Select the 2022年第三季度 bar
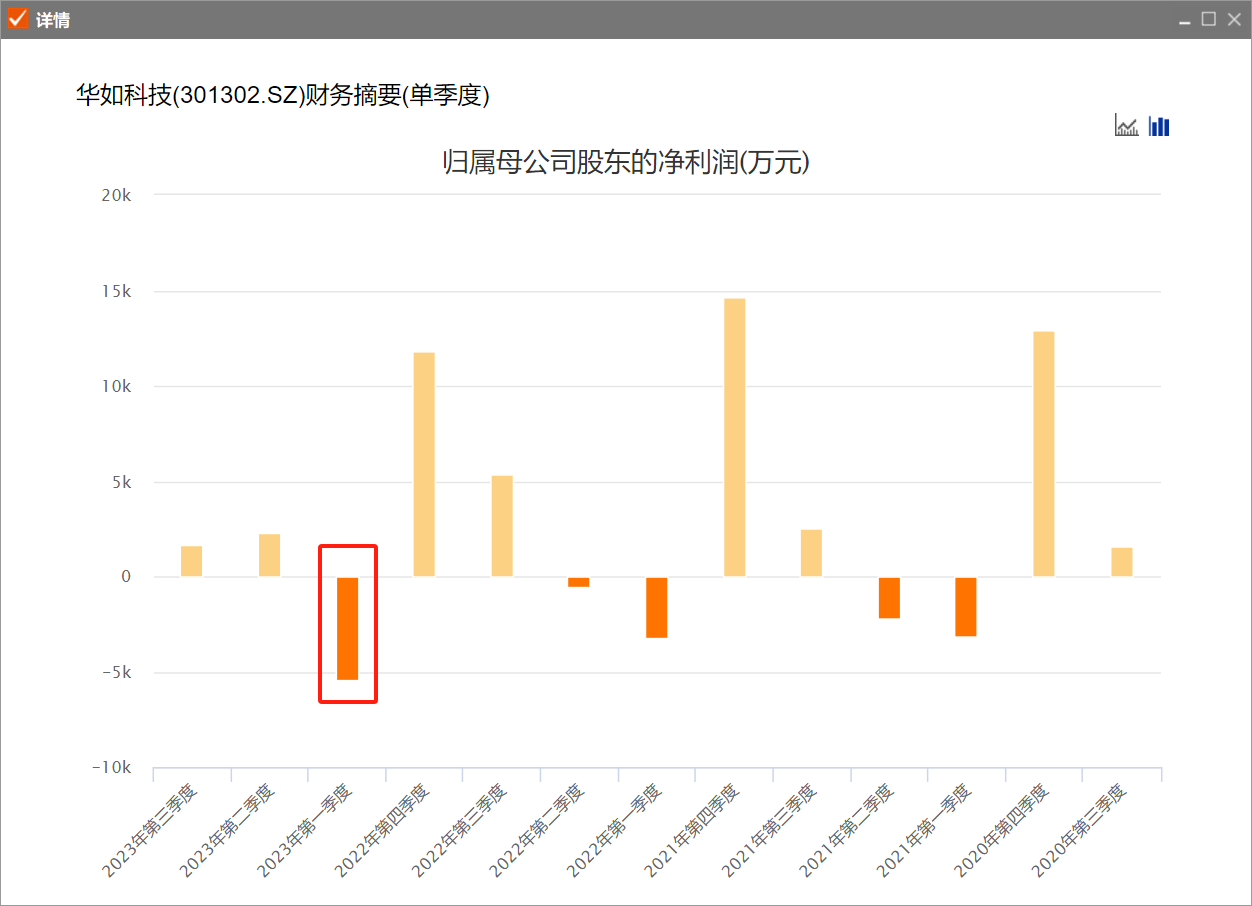1252x906 pixels. point(502,526)
